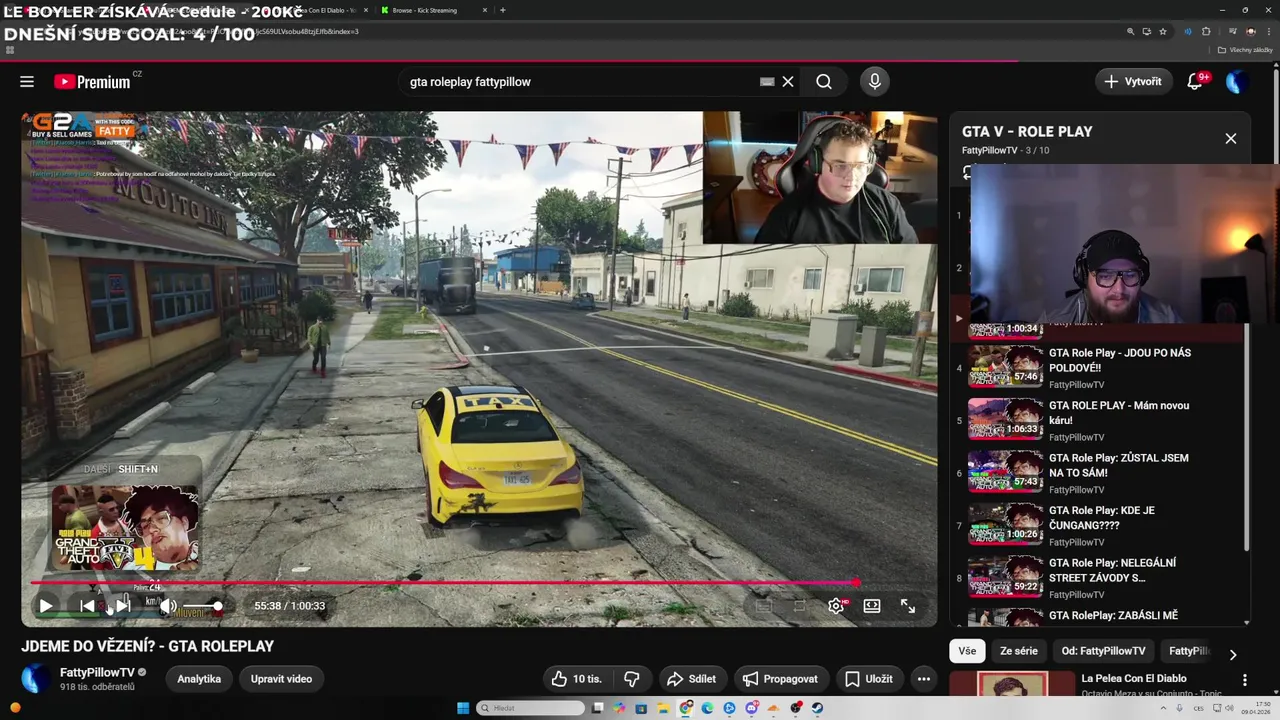1280x720 pixels.
Task: Bookmark this page with star icon
Action: (x=1162, y=31)
